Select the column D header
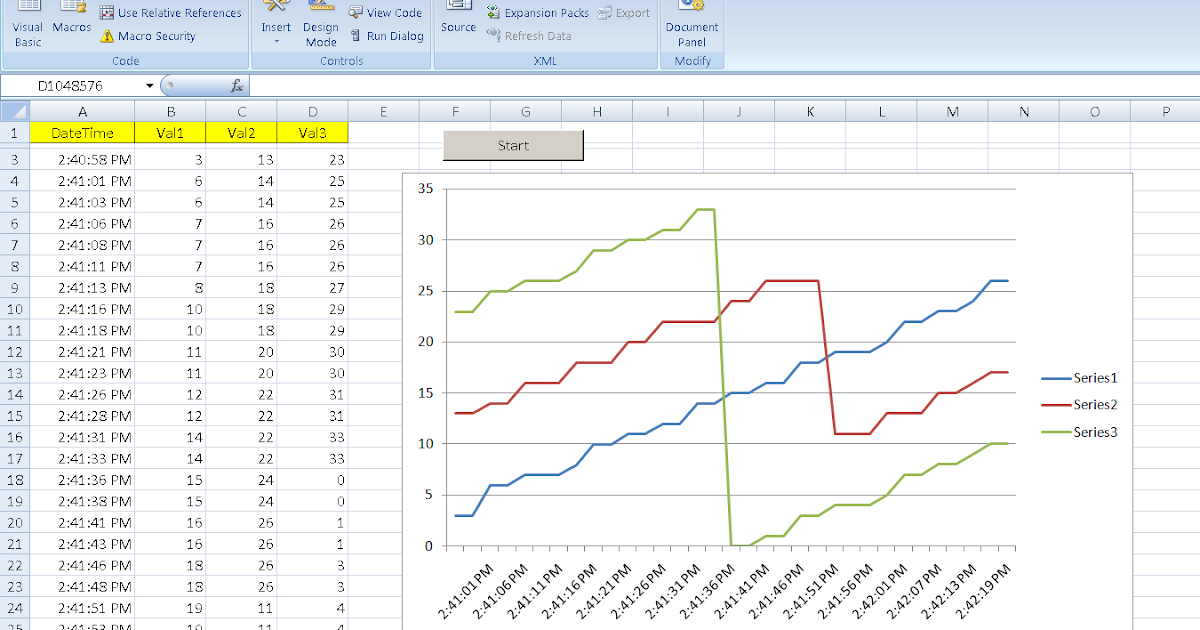The width and height of the screenshot is (1200, 630). (x=312, y=110)
